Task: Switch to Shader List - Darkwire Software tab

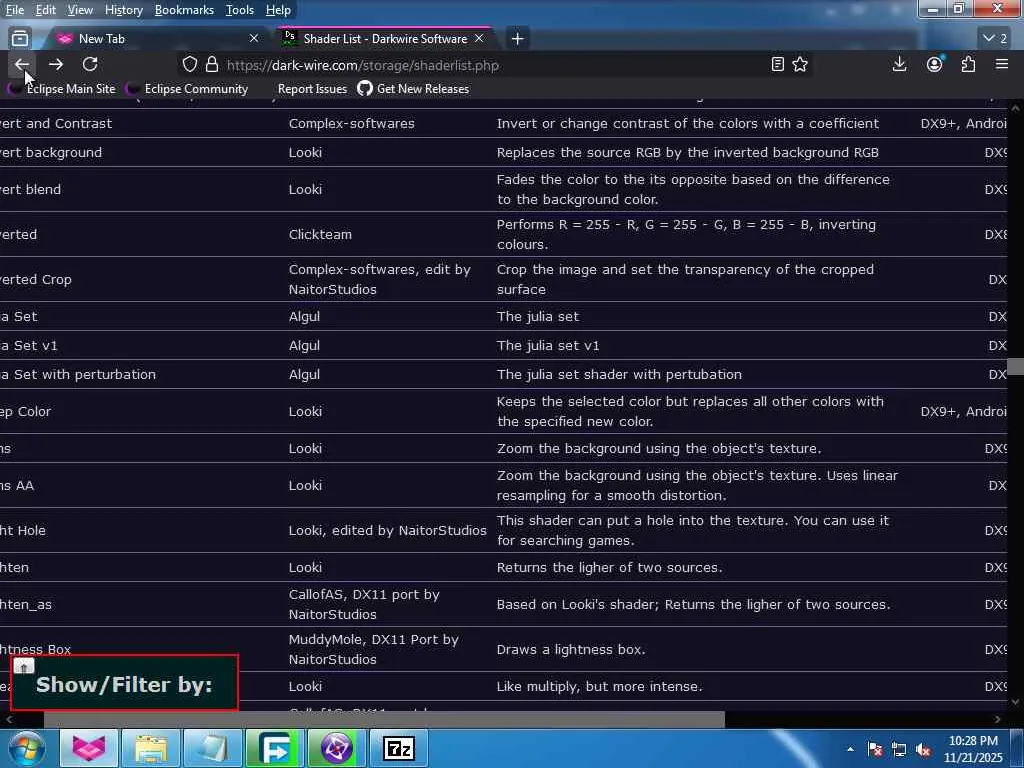Action: point(385,39)
